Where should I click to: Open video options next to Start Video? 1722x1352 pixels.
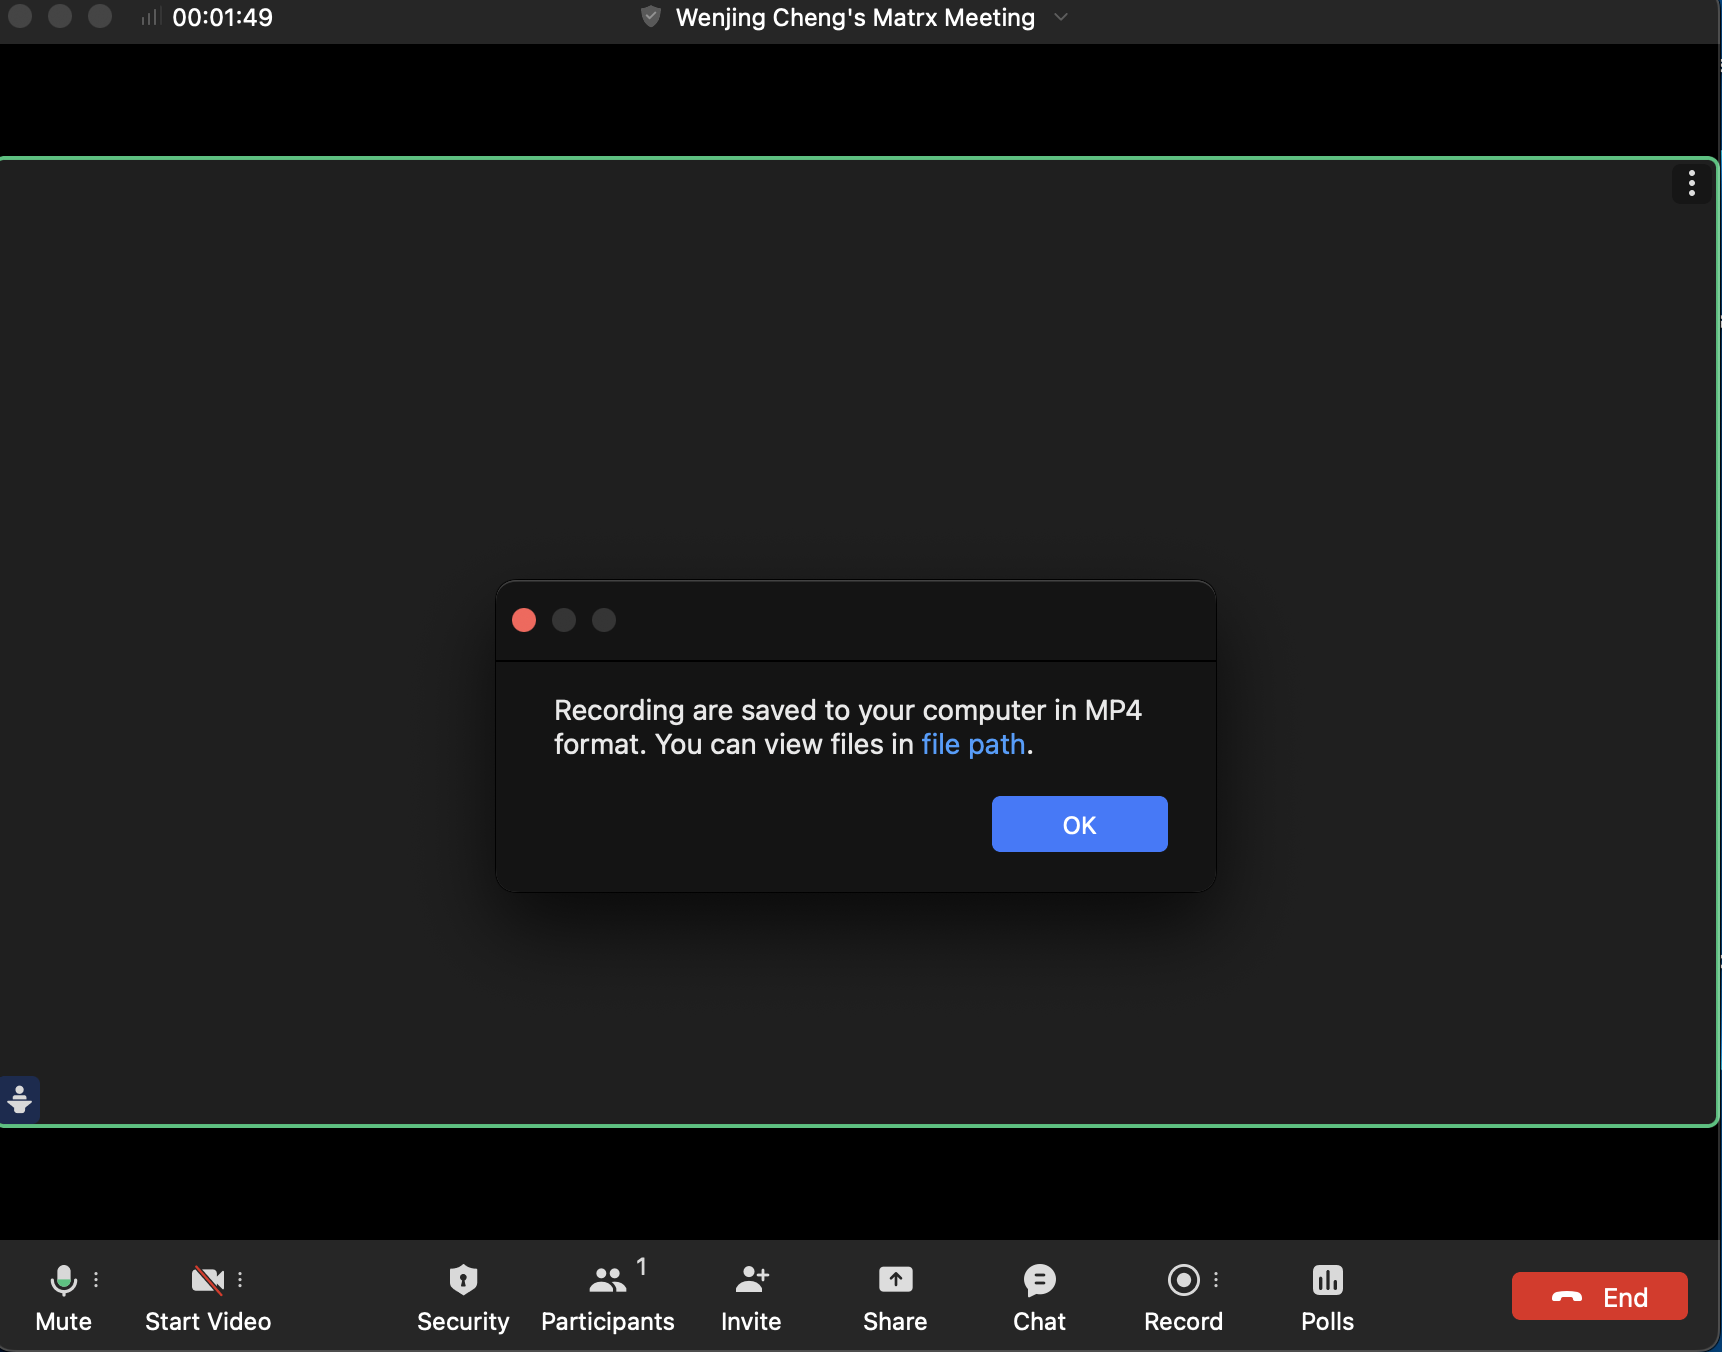click(240, 1279)
